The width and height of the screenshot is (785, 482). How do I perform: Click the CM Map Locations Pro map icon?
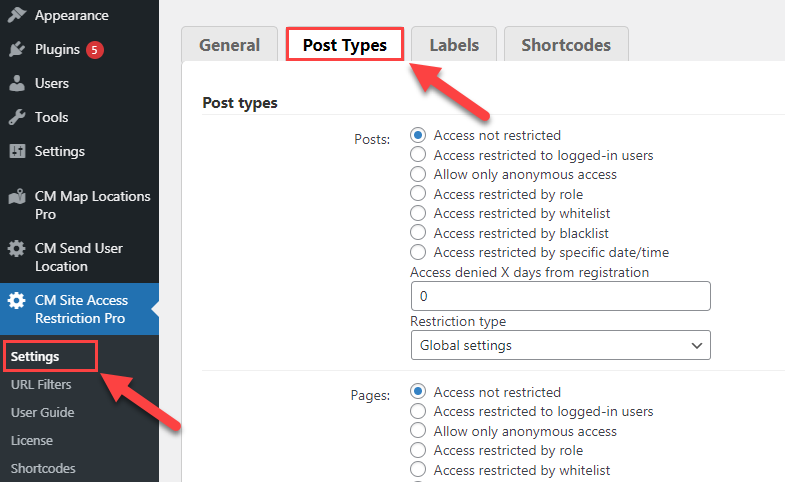17,196
